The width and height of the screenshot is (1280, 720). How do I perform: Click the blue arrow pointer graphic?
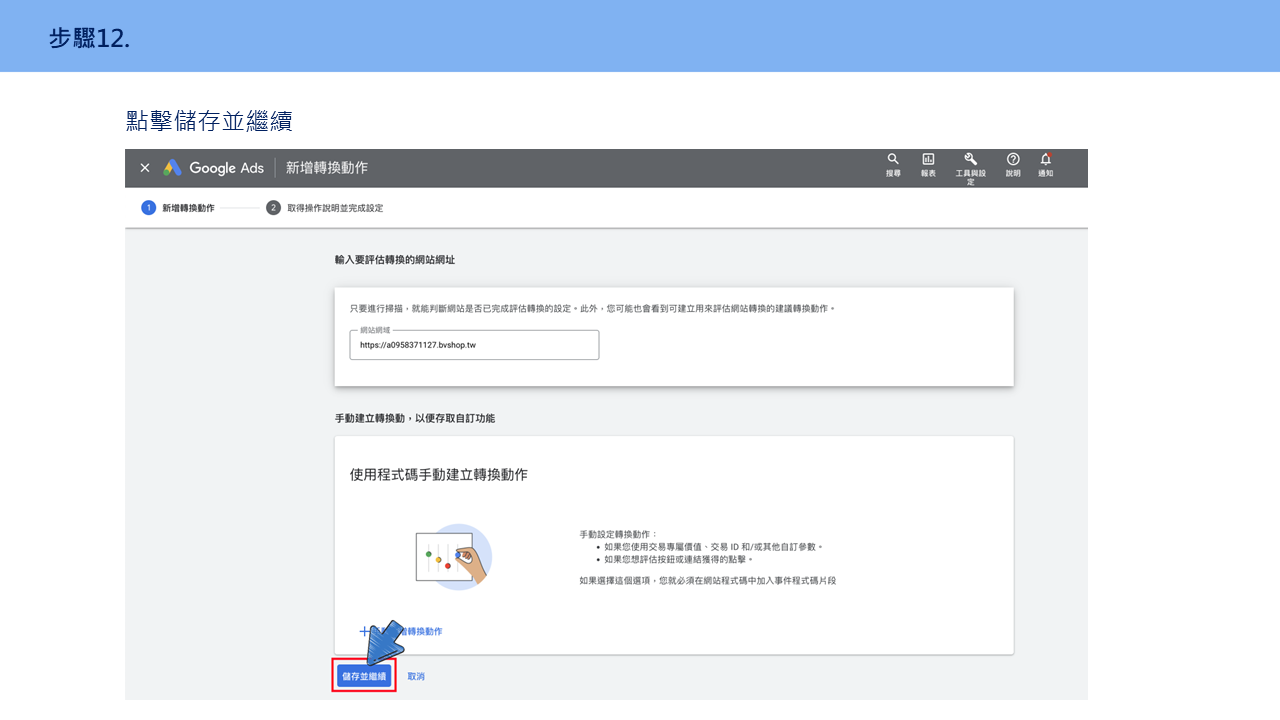coord(385,642)
